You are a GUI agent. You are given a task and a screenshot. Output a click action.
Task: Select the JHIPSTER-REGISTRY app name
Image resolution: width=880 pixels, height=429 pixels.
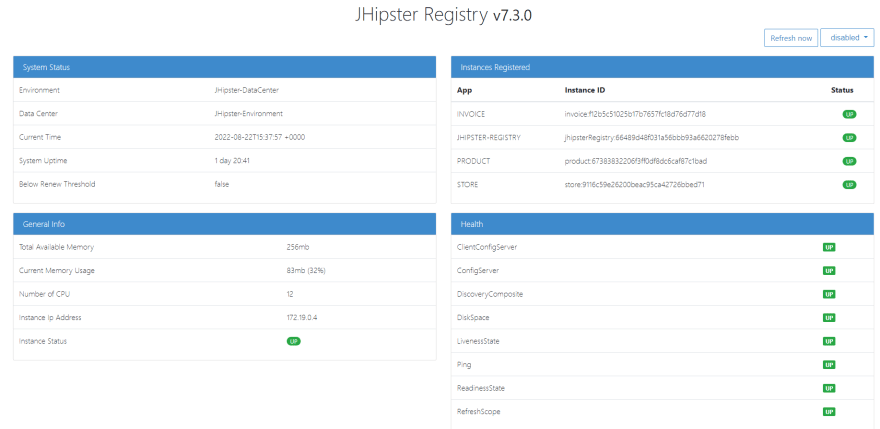489,138
